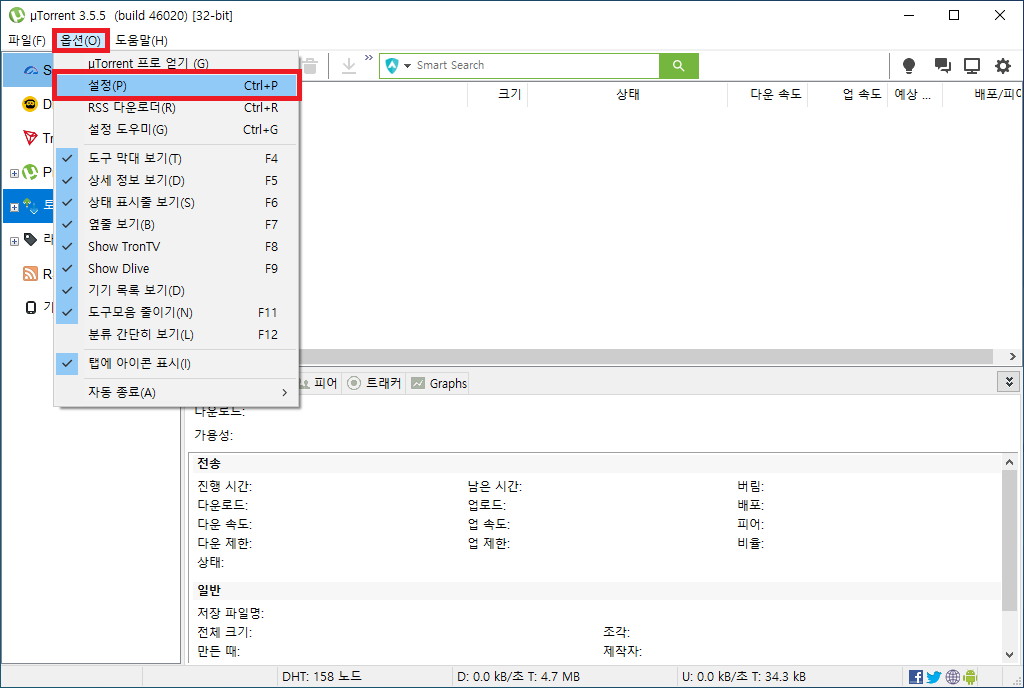Click the Facebook status bar icon
This screenshot has height=688, width=1024.
[x=916, y=677]
